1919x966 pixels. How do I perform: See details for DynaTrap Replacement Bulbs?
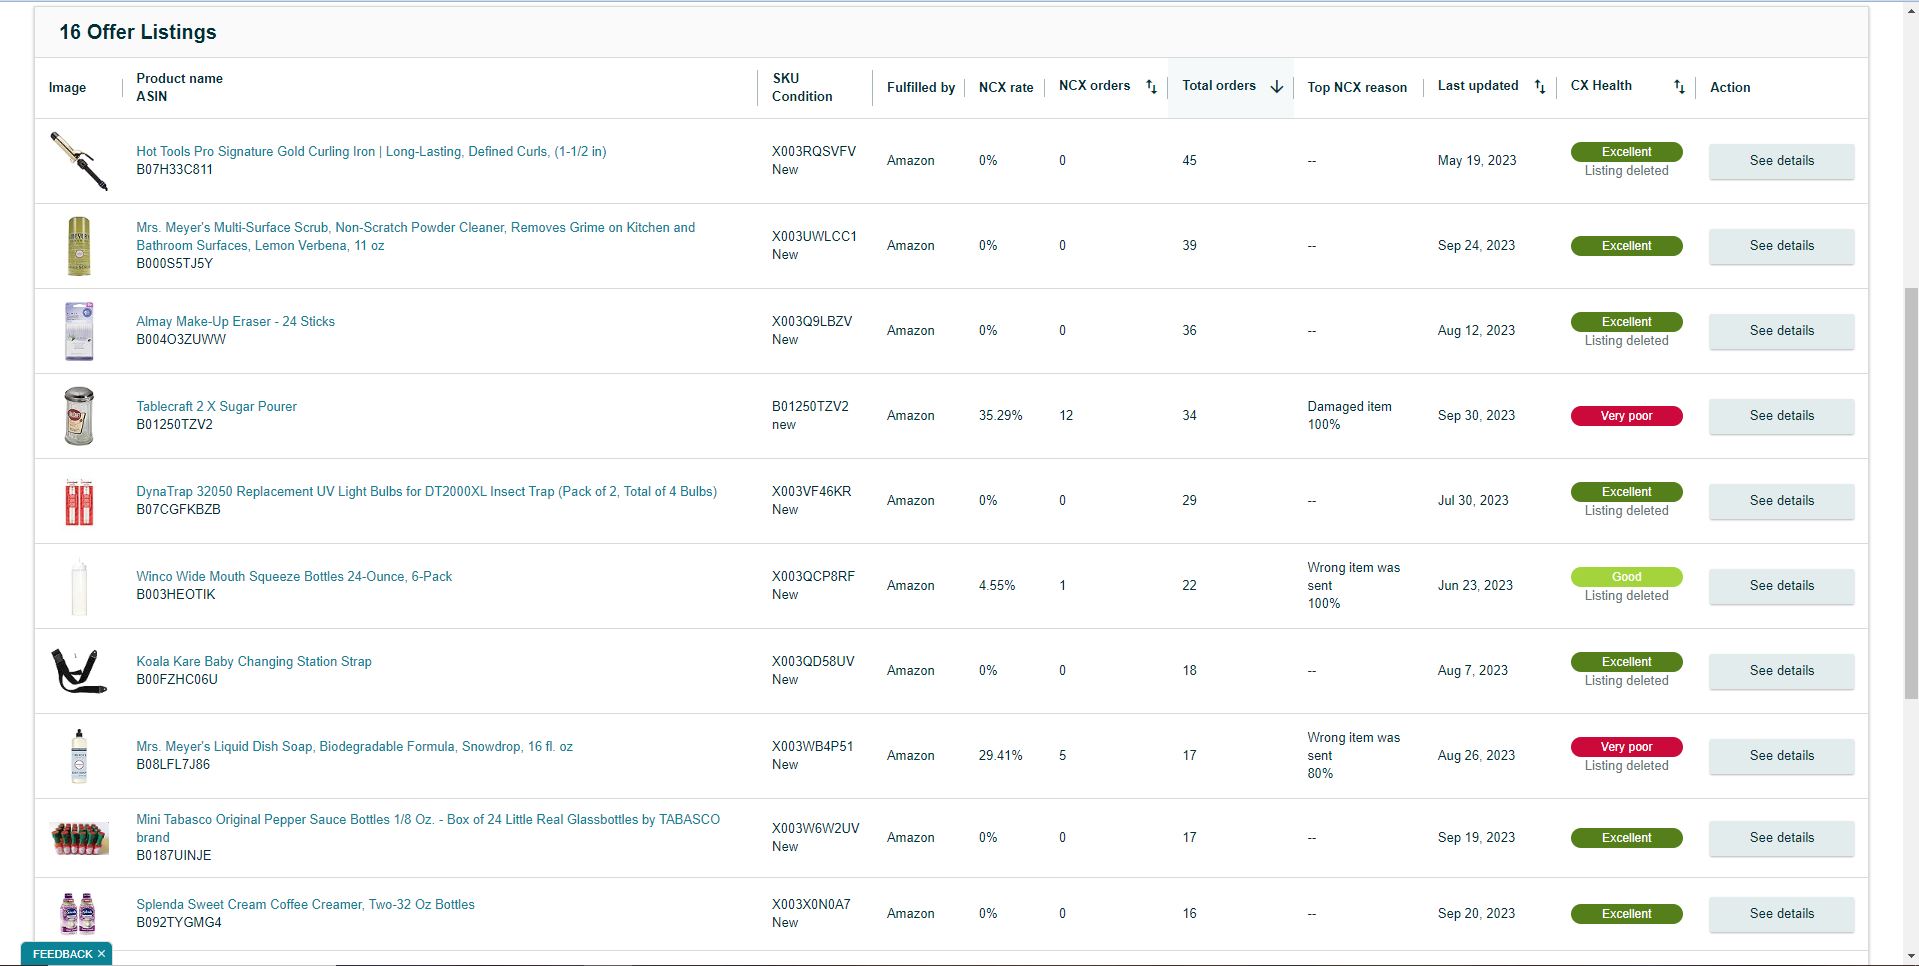(1781, 501)
